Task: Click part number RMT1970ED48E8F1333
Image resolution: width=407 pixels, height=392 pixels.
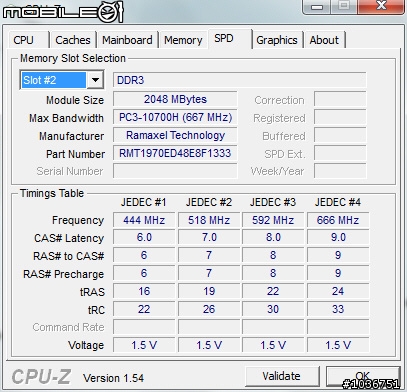Action: click(x=175, y=153)
